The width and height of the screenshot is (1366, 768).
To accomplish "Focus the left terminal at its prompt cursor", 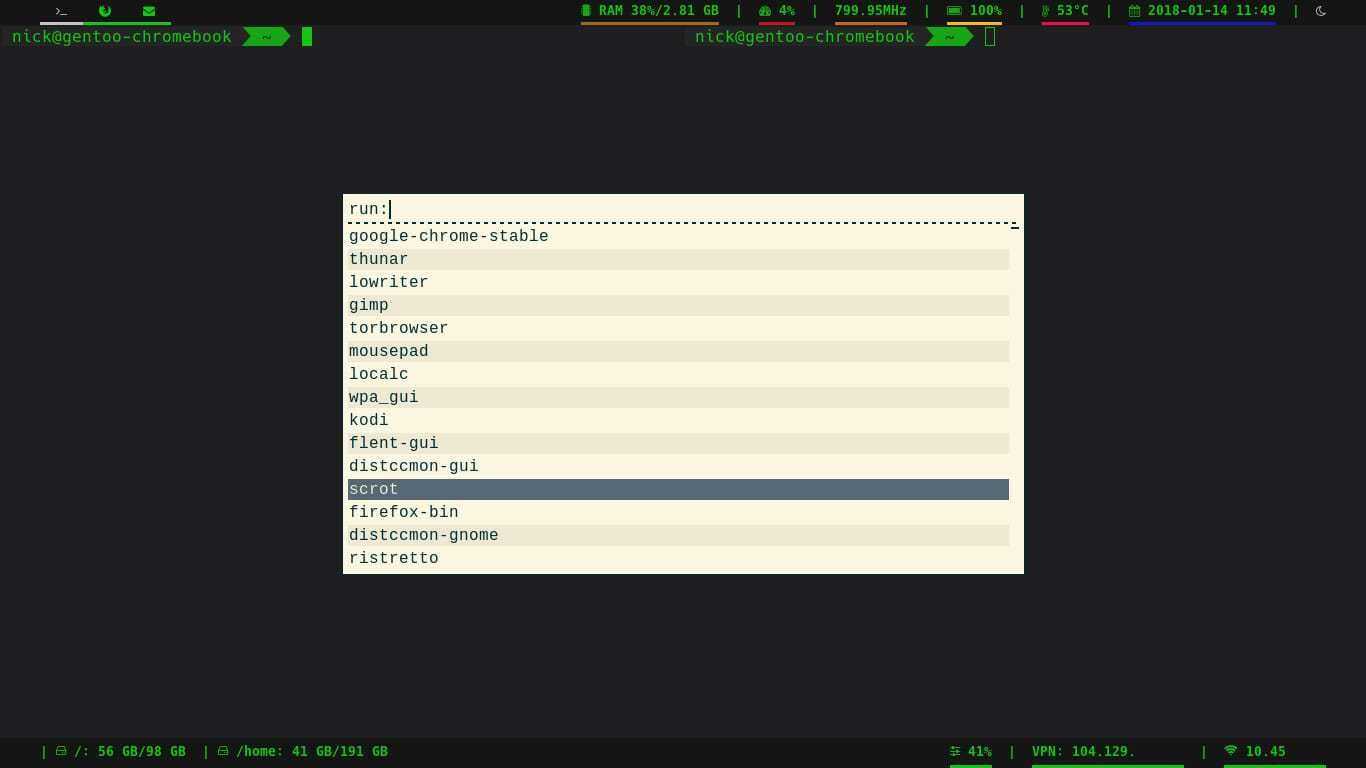I will pos(307,37).
